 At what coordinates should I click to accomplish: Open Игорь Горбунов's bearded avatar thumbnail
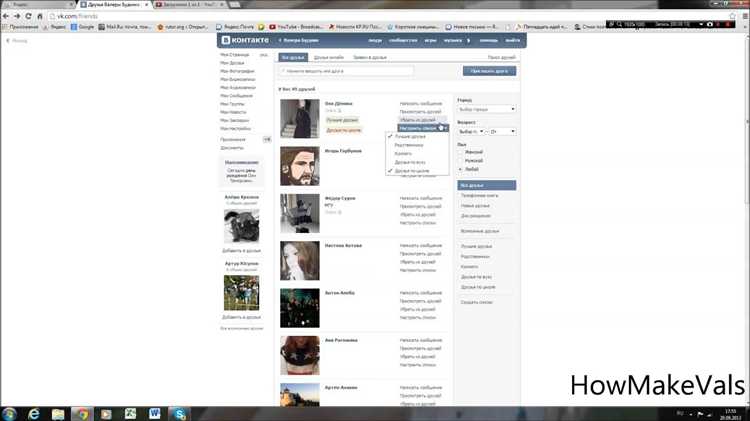click(x=299, y=166)
